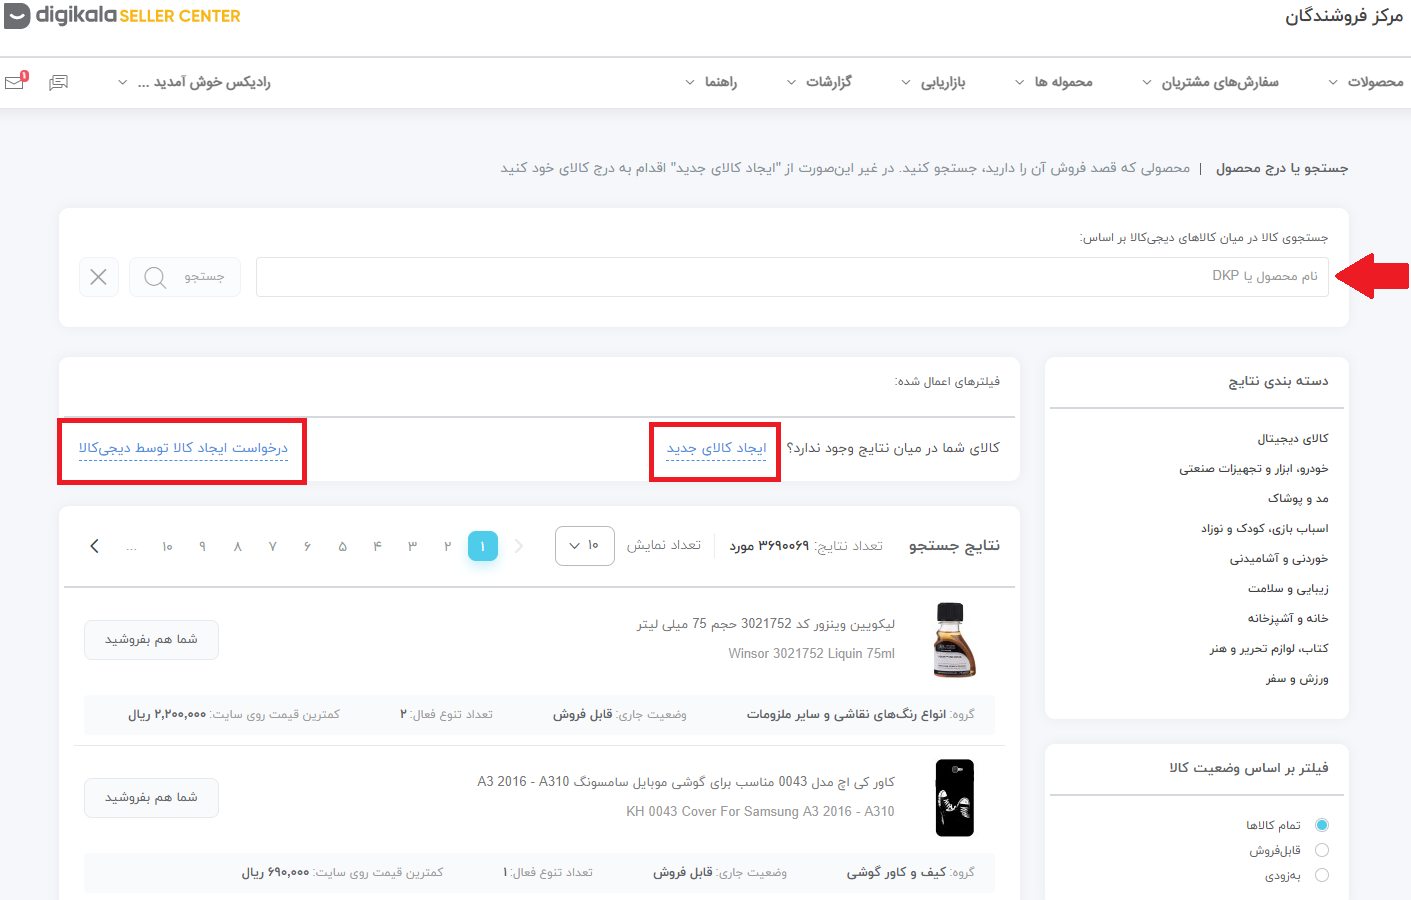Click the کاور کی اچ مدل 0043 title
1411x900 pixels.
click(686, 782)
